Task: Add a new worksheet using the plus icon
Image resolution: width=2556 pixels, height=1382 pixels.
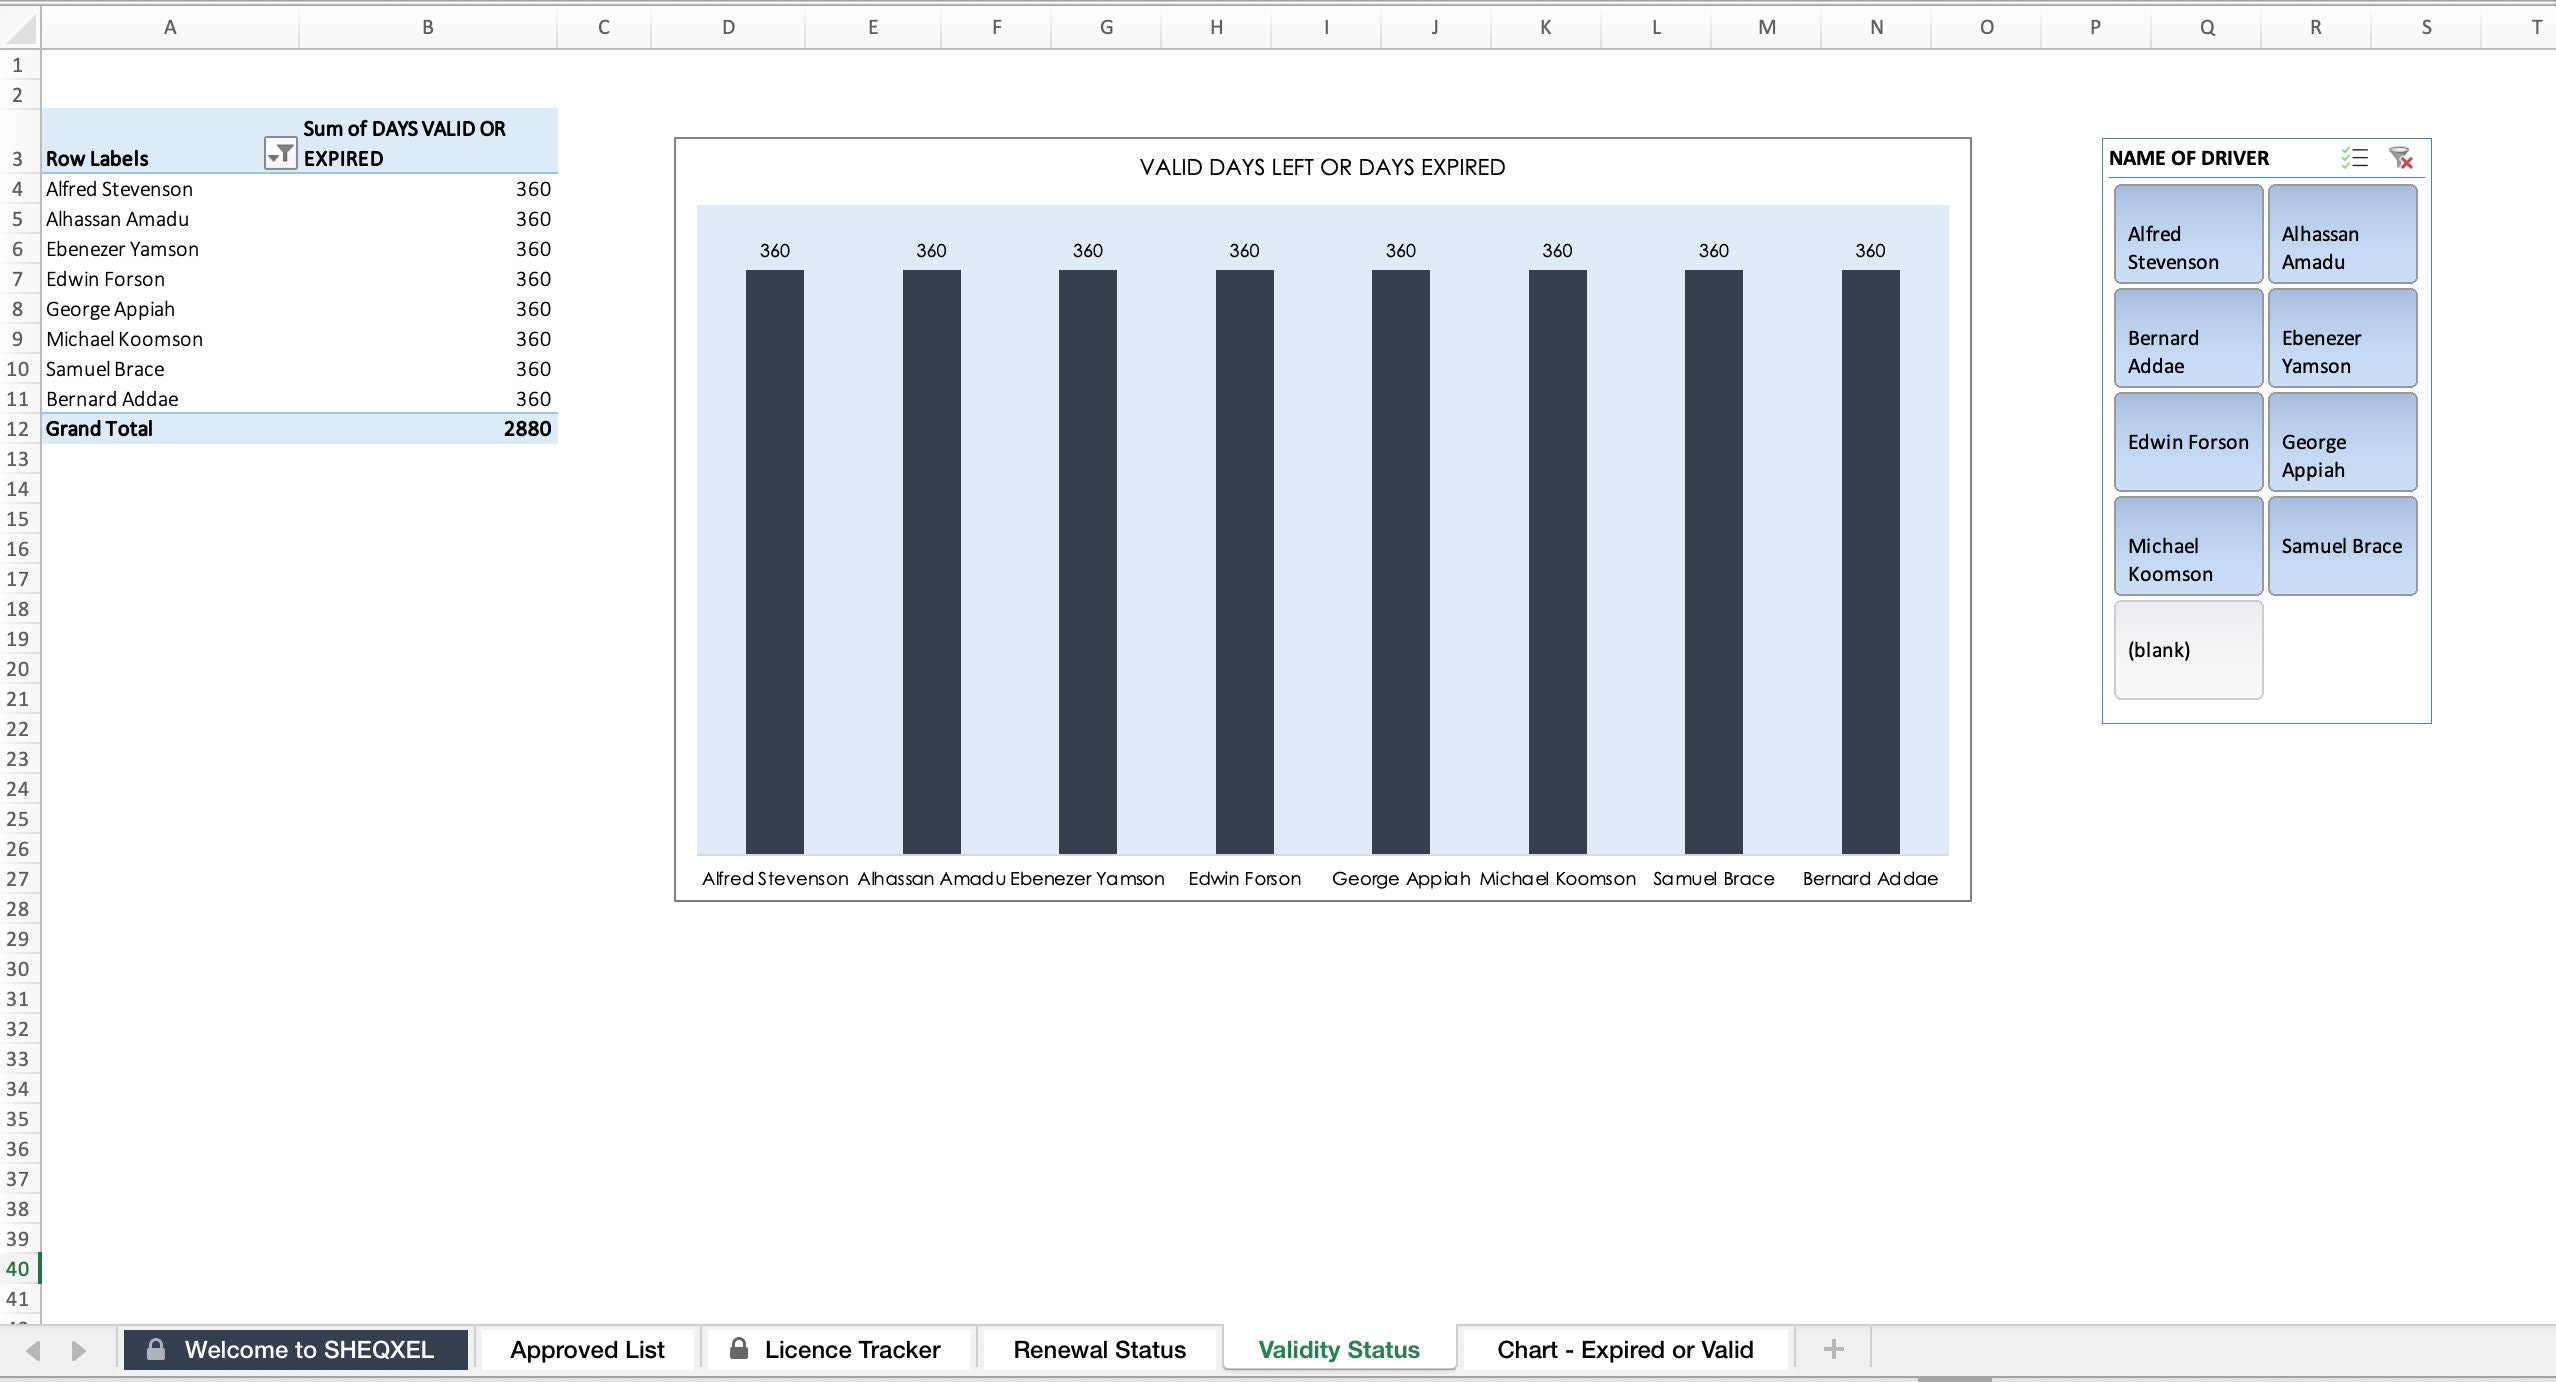Action: (x=1833, y=1348)
